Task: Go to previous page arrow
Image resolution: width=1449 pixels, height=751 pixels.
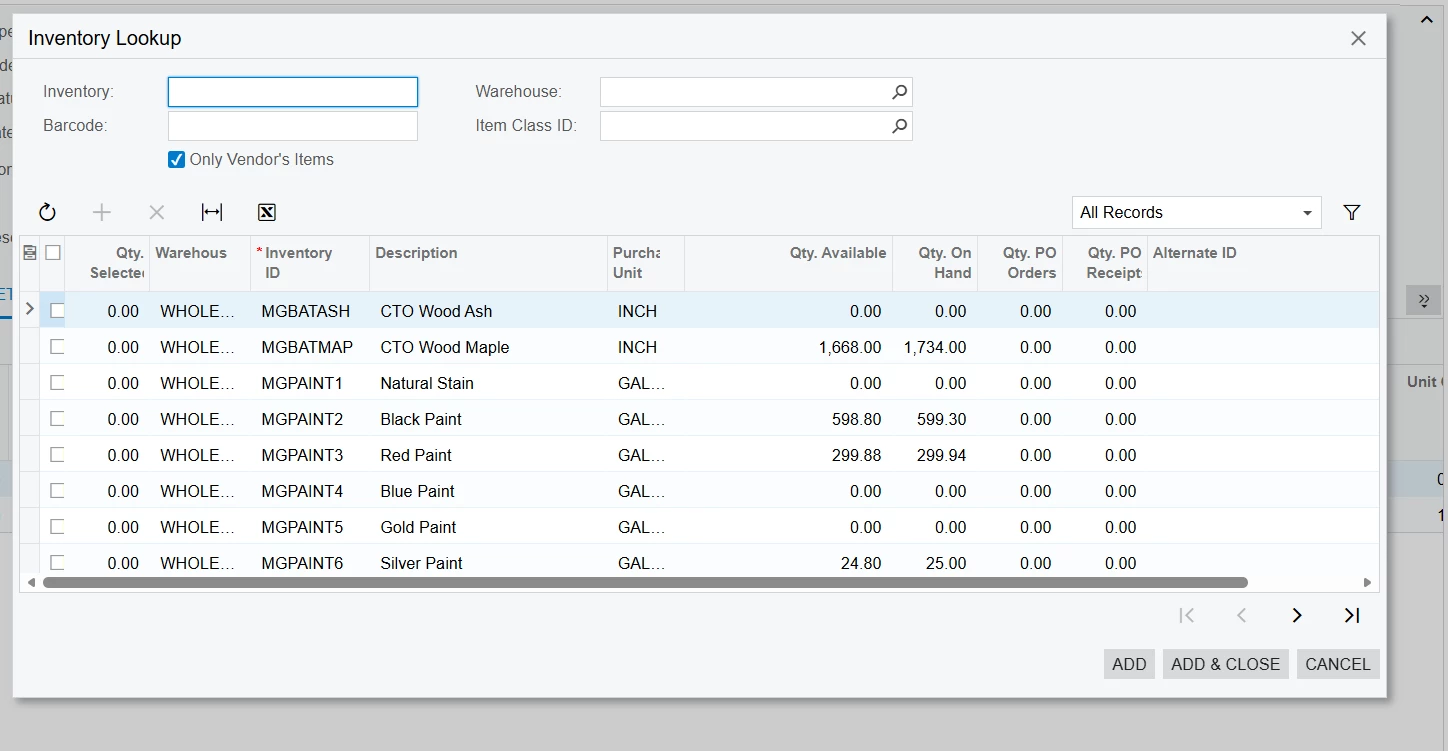Action: point(1242,616)
